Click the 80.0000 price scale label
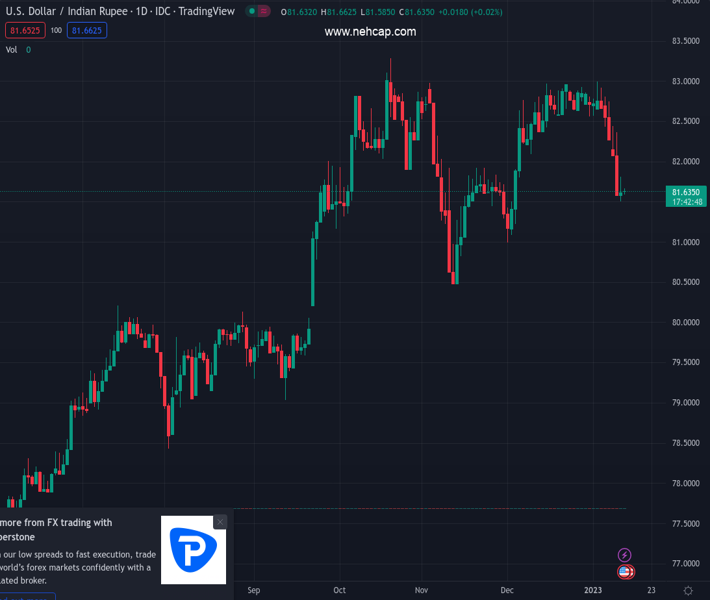Image resolution: width=710 pixels, height=600 pixels. [x=684, y=322]
